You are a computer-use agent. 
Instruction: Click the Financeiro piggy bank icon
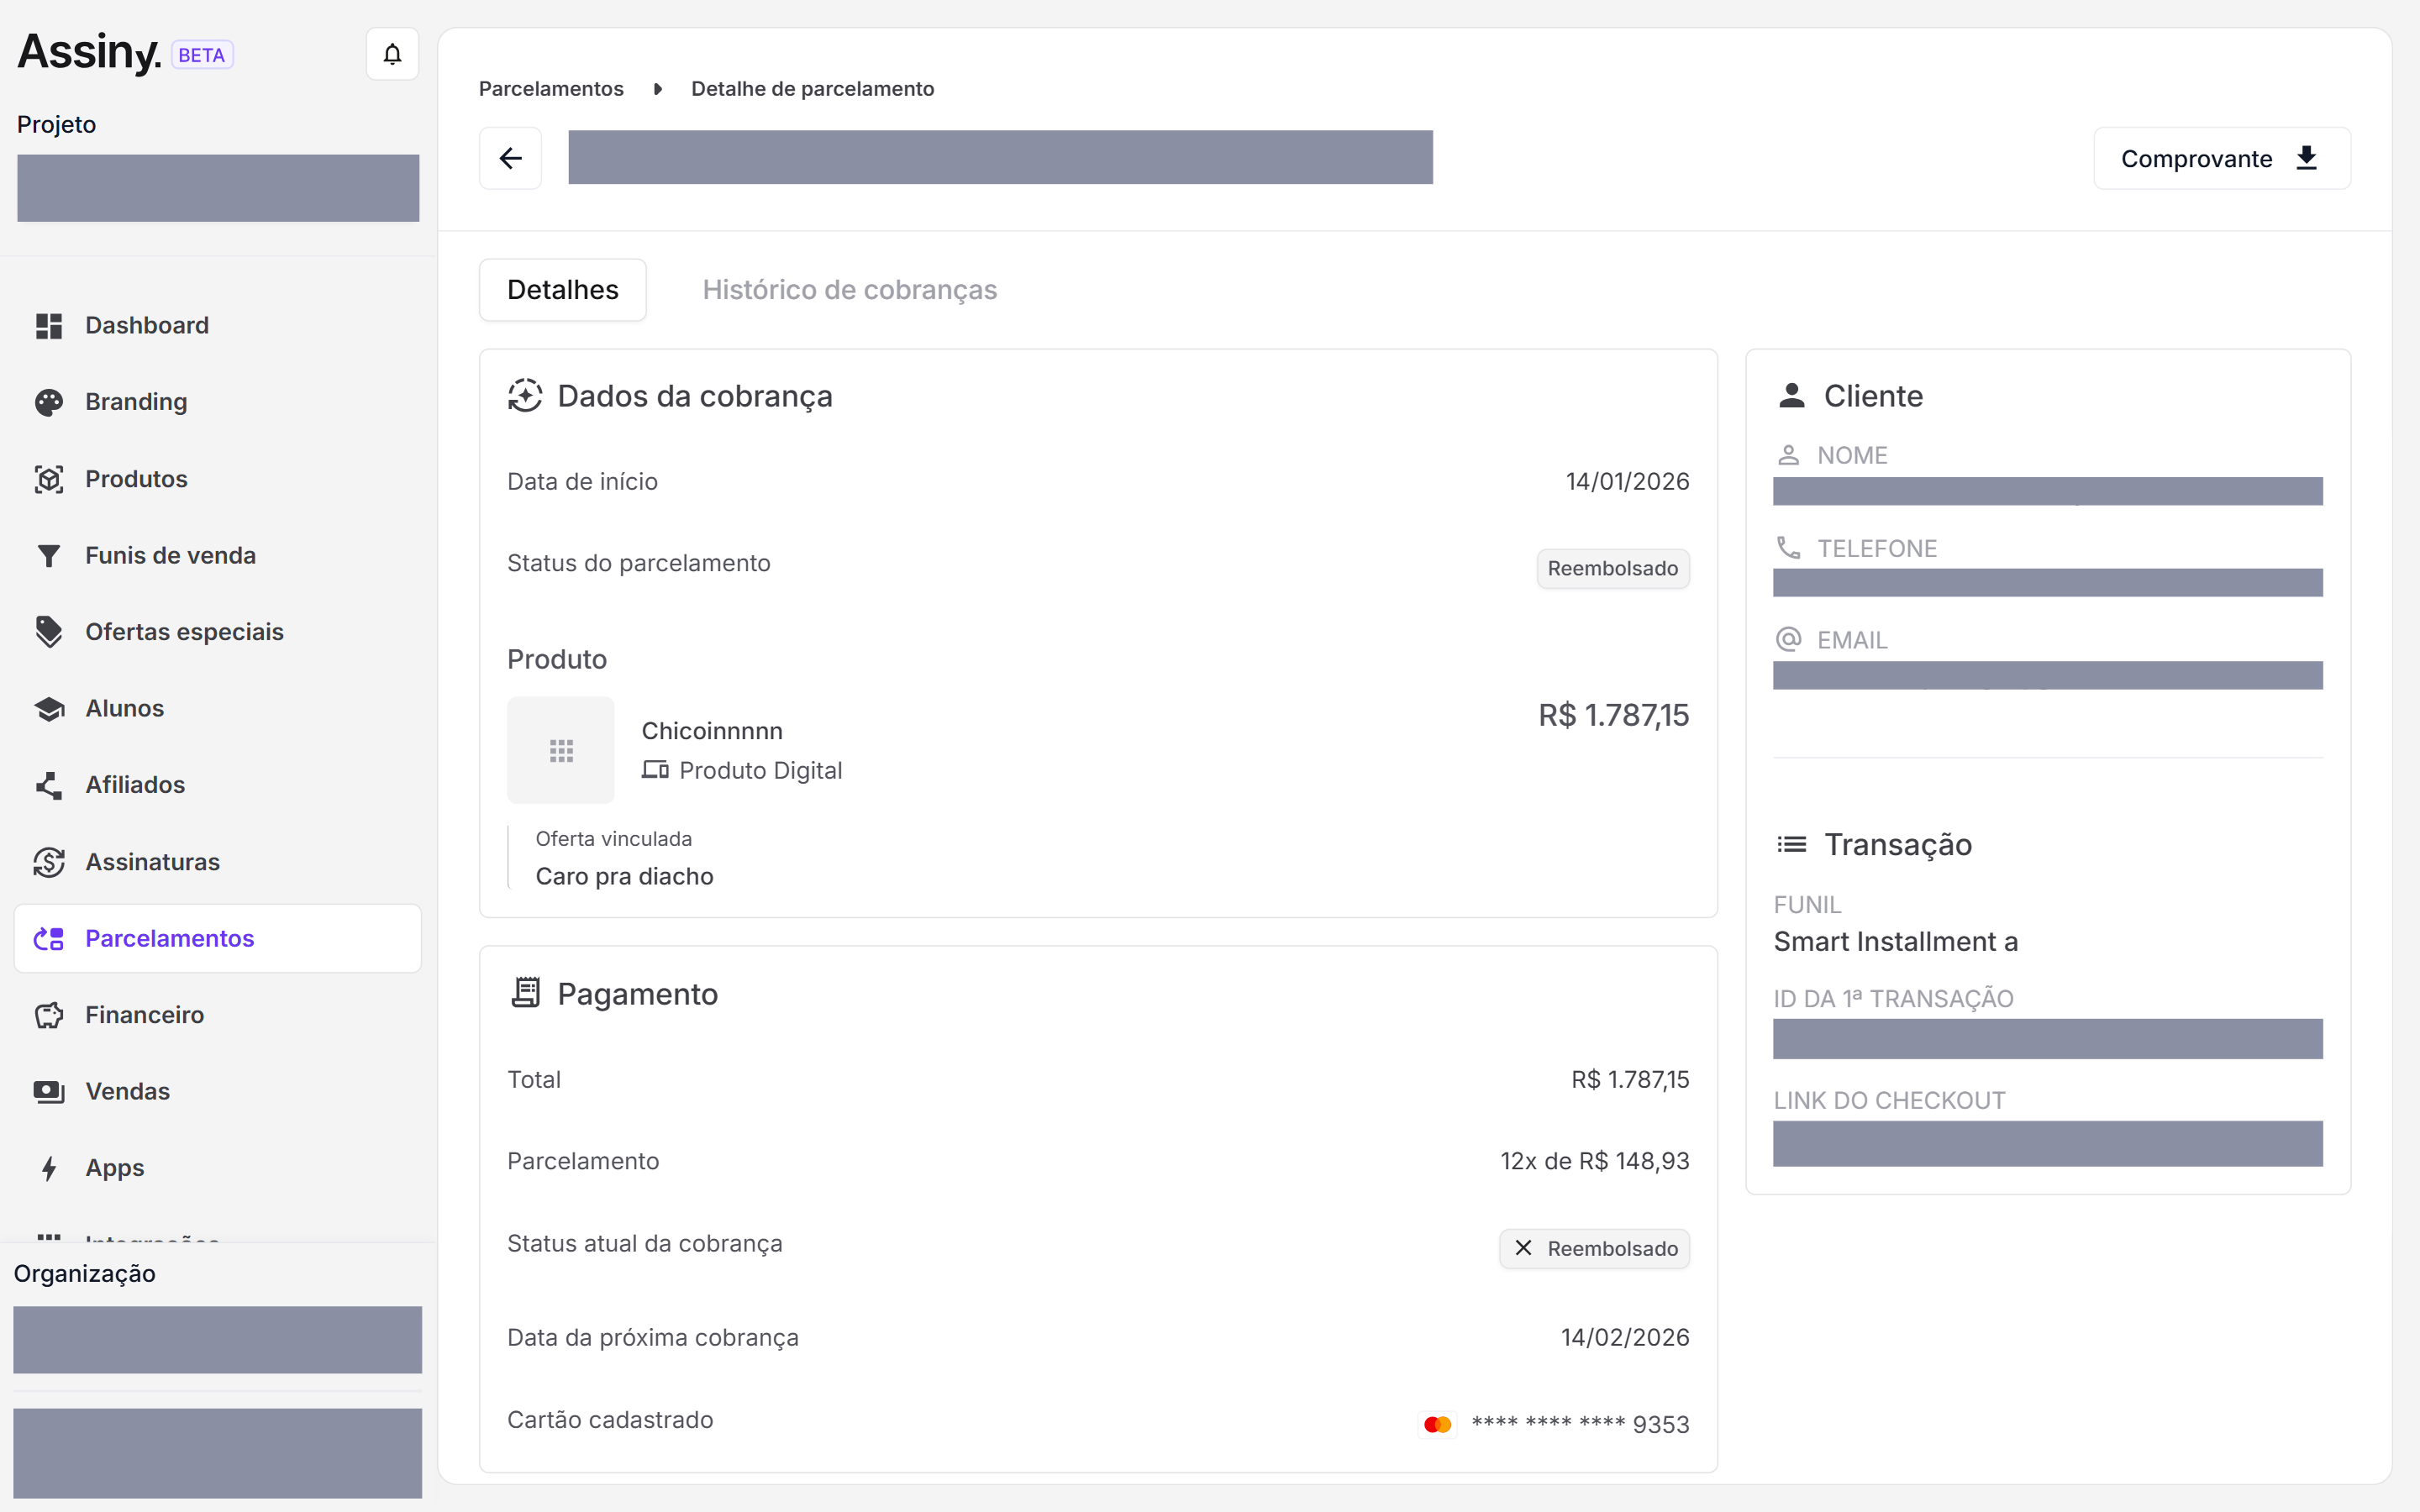[x=49, y=1015]
